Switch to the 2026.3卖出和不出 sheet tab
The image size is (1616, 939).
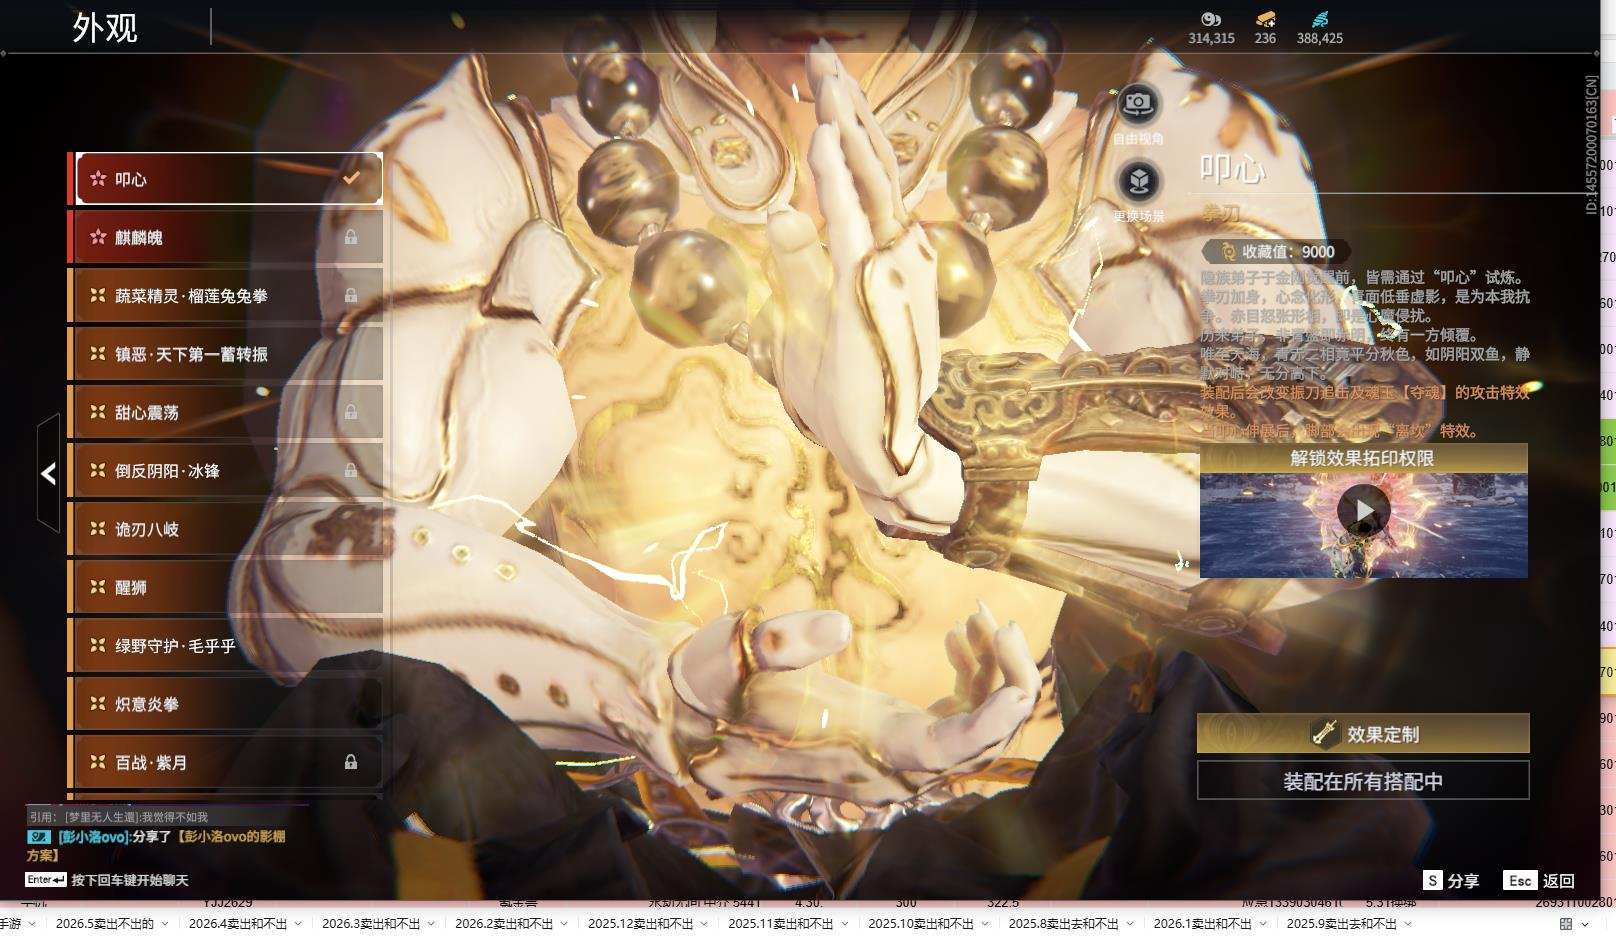(x=371, y=923)
